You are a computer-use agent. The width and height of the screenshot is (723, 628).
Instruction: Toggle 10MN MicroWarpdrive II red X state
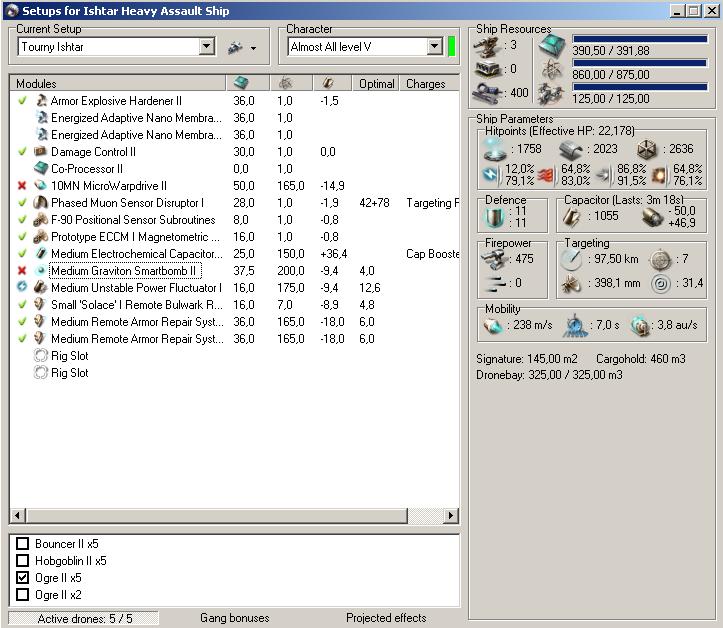(x=22, y=185)
